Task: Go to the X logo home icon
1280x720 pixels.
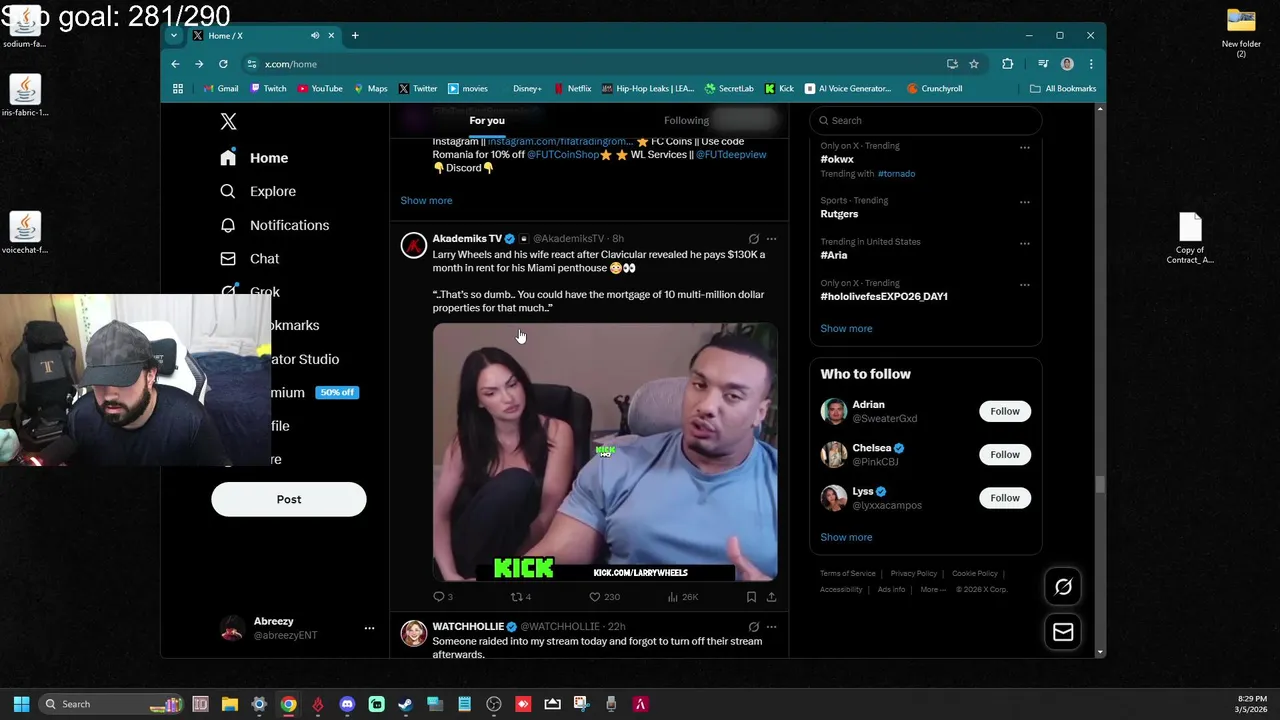Action: (x=228, y=122)
